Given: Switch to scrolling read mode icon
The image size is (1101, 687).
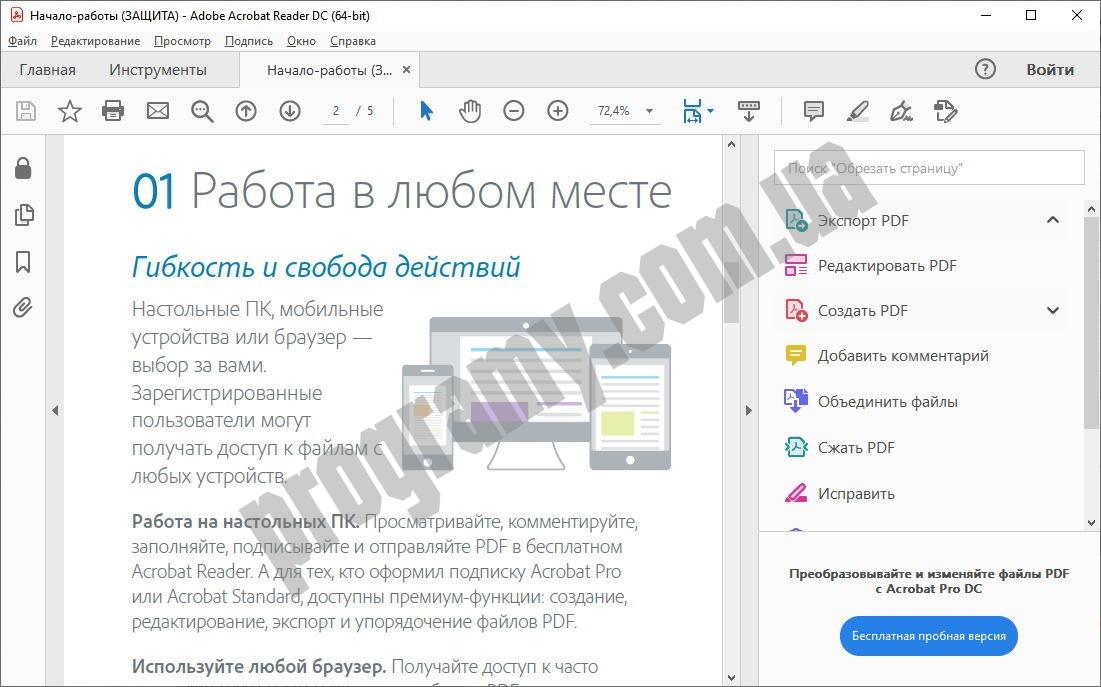Looking at the screenshot, I should click(x=749, y=111).
